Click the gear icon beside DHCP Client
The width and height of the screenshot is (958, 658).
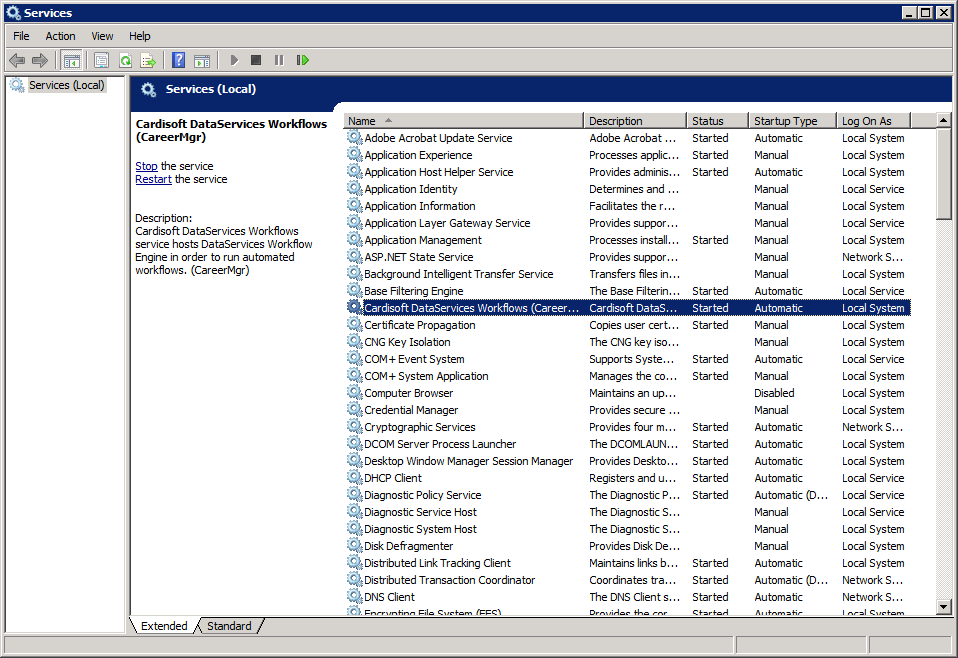tap(354, 477)
